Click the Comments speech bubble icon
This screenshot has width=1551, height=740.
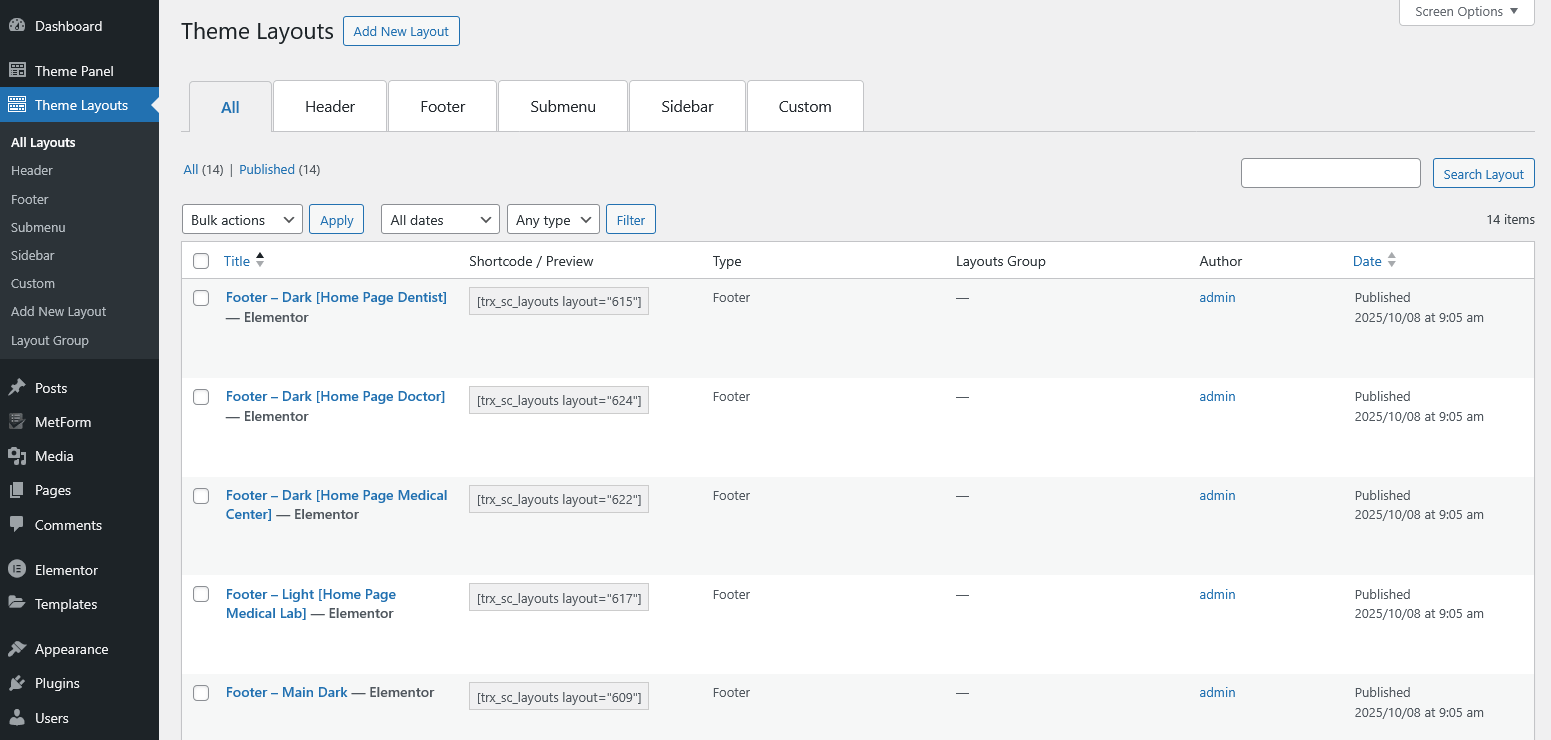click(17, 524)
